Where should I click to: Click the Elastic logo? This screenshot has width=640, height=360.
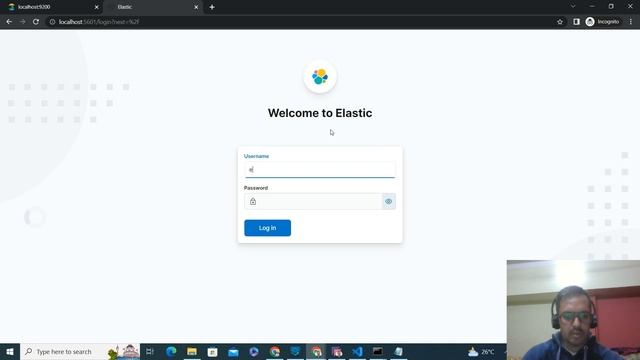(320, 77)
